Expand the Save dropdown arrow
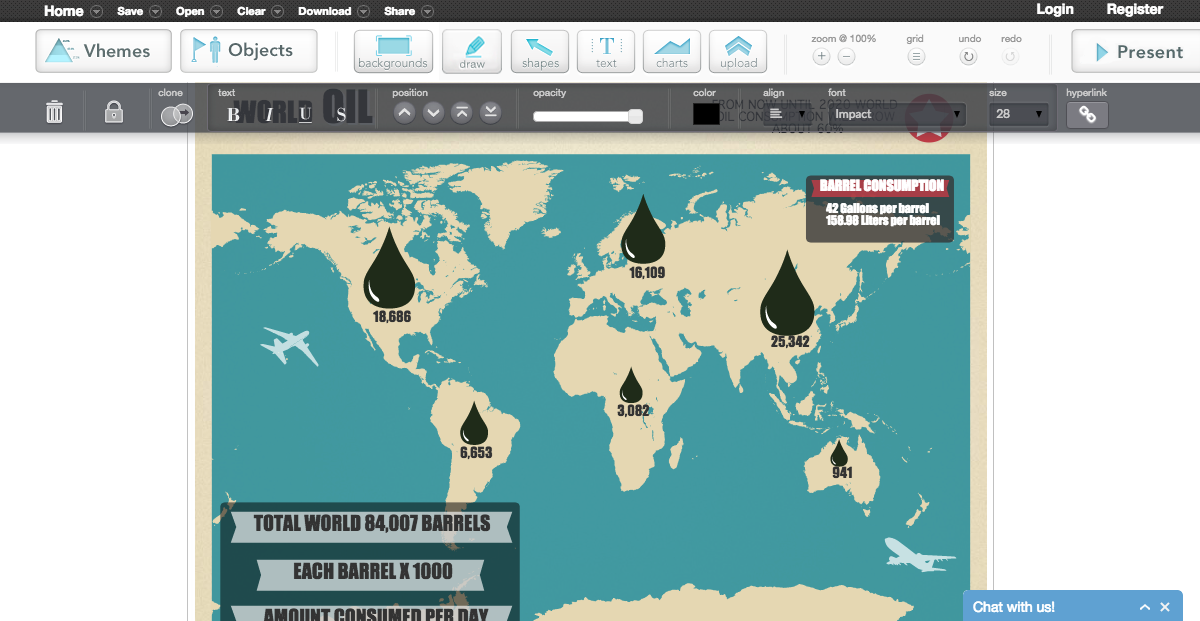This screenshot has height=621, width=1200. 156,12
